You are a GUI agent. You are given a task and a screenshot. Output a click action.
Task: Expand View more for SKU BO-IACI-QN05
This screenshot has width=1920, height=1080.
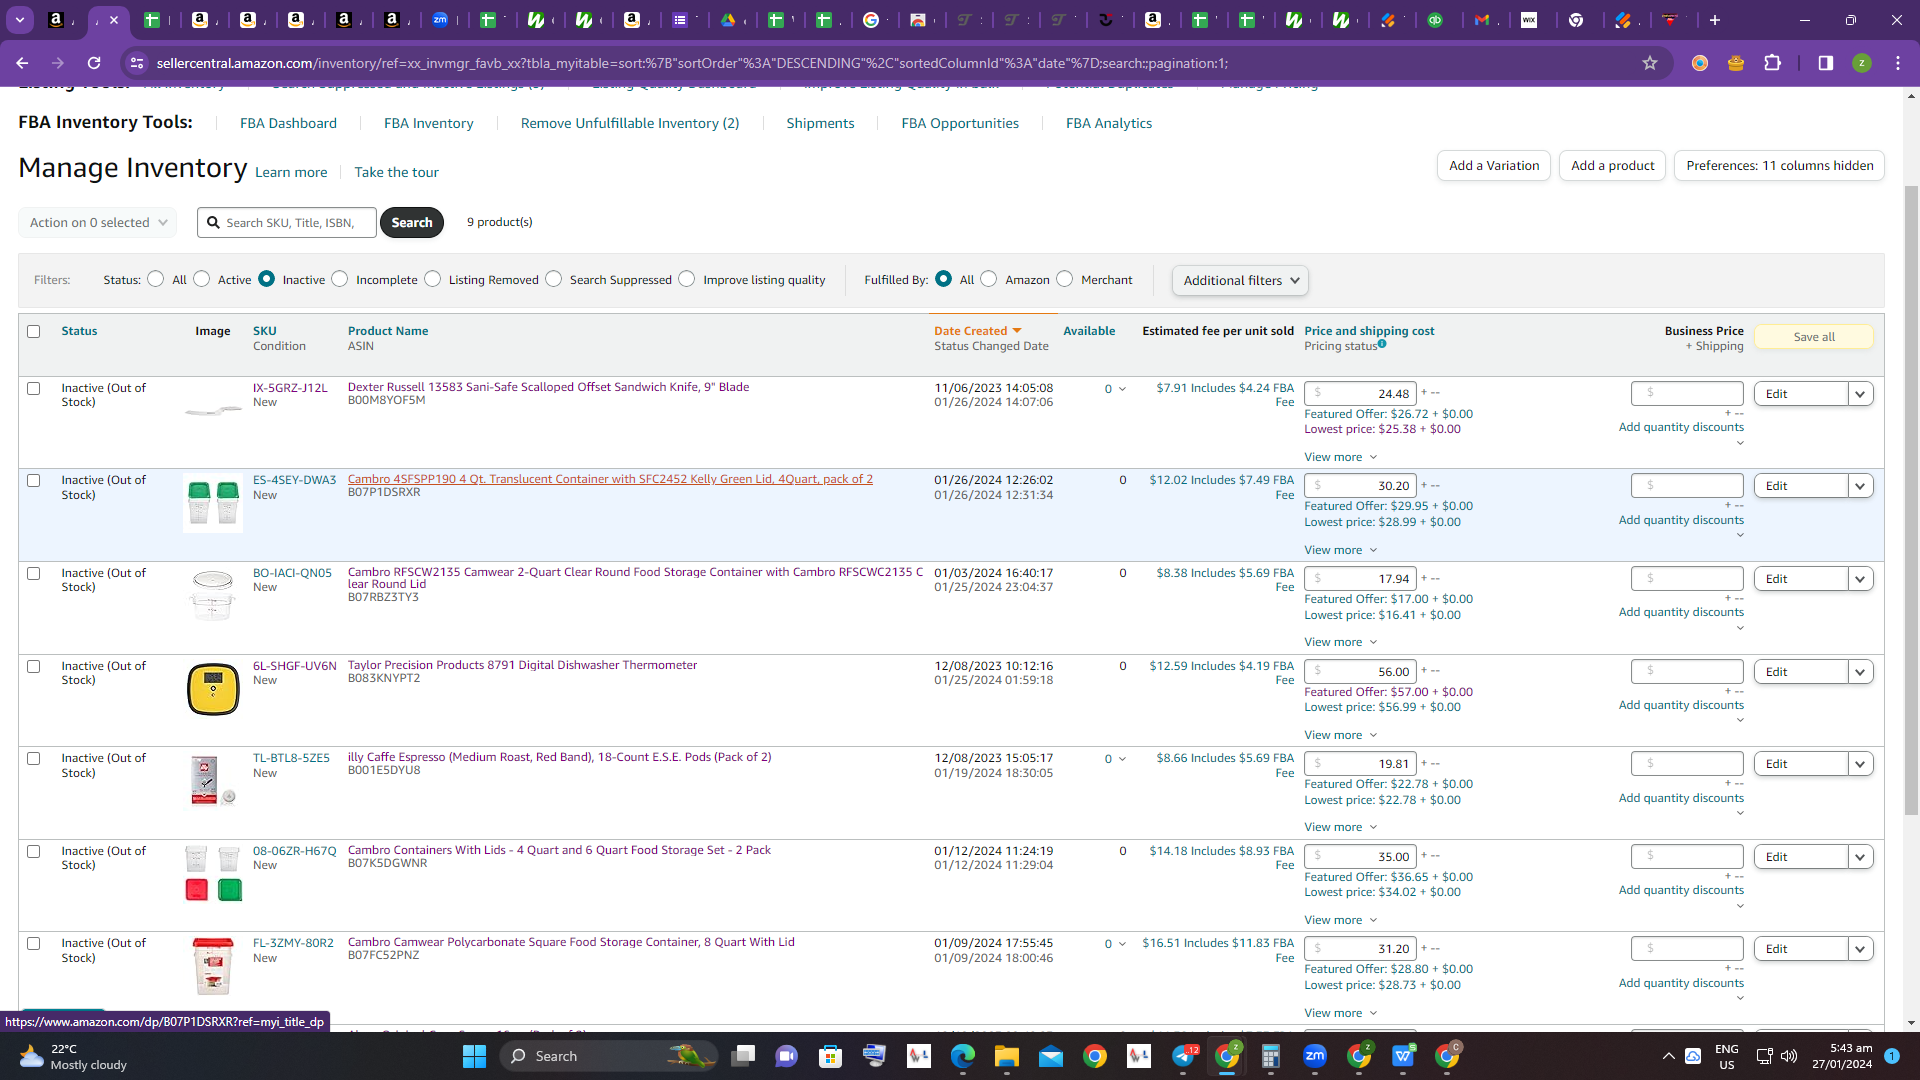tap(1340, 642)
